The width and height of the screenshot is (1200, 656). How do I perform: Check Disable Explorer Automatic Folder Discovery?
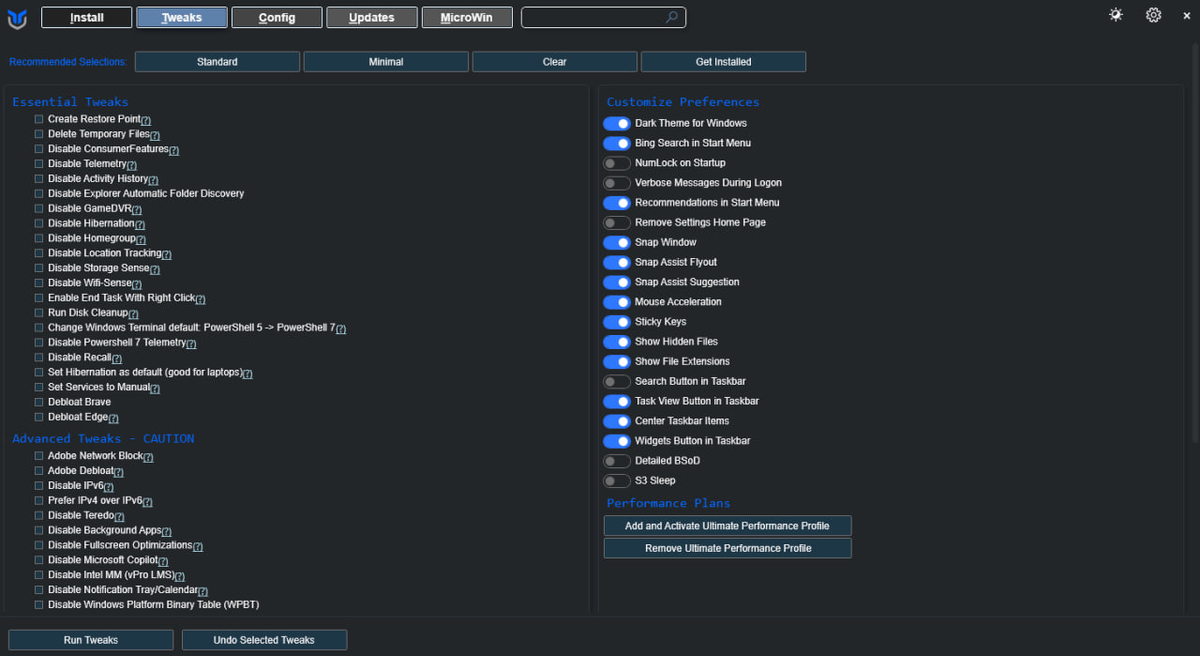(x=39, y=194)
